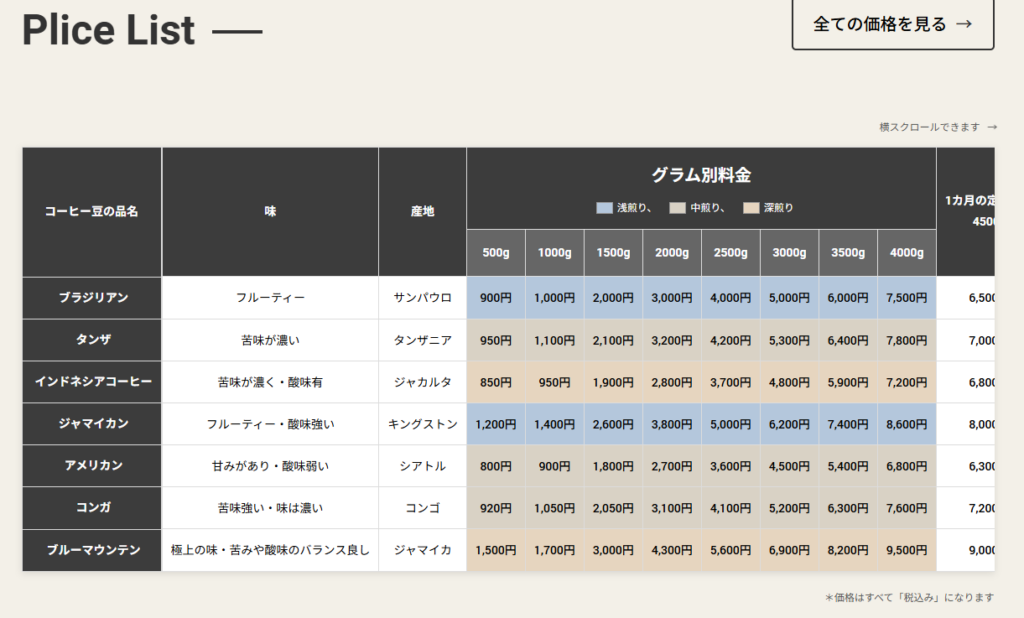Click the コーヒー豆の品名 column header

[x=92, y=212]
